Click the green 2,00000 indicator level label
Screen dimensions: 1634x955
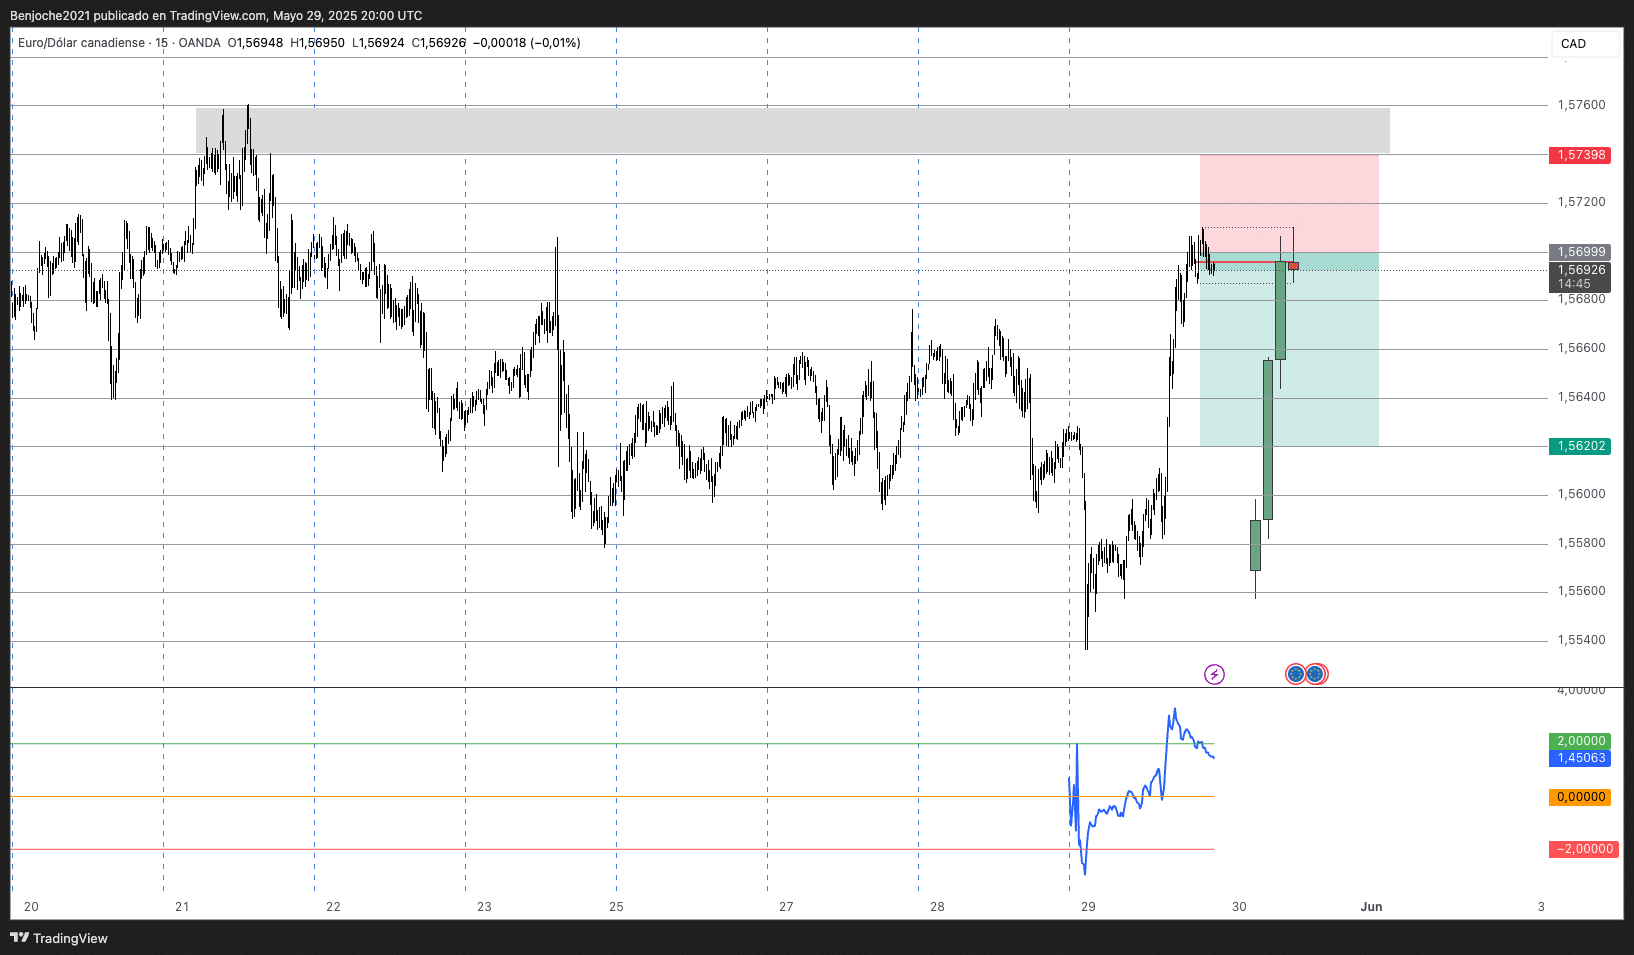1580,741
